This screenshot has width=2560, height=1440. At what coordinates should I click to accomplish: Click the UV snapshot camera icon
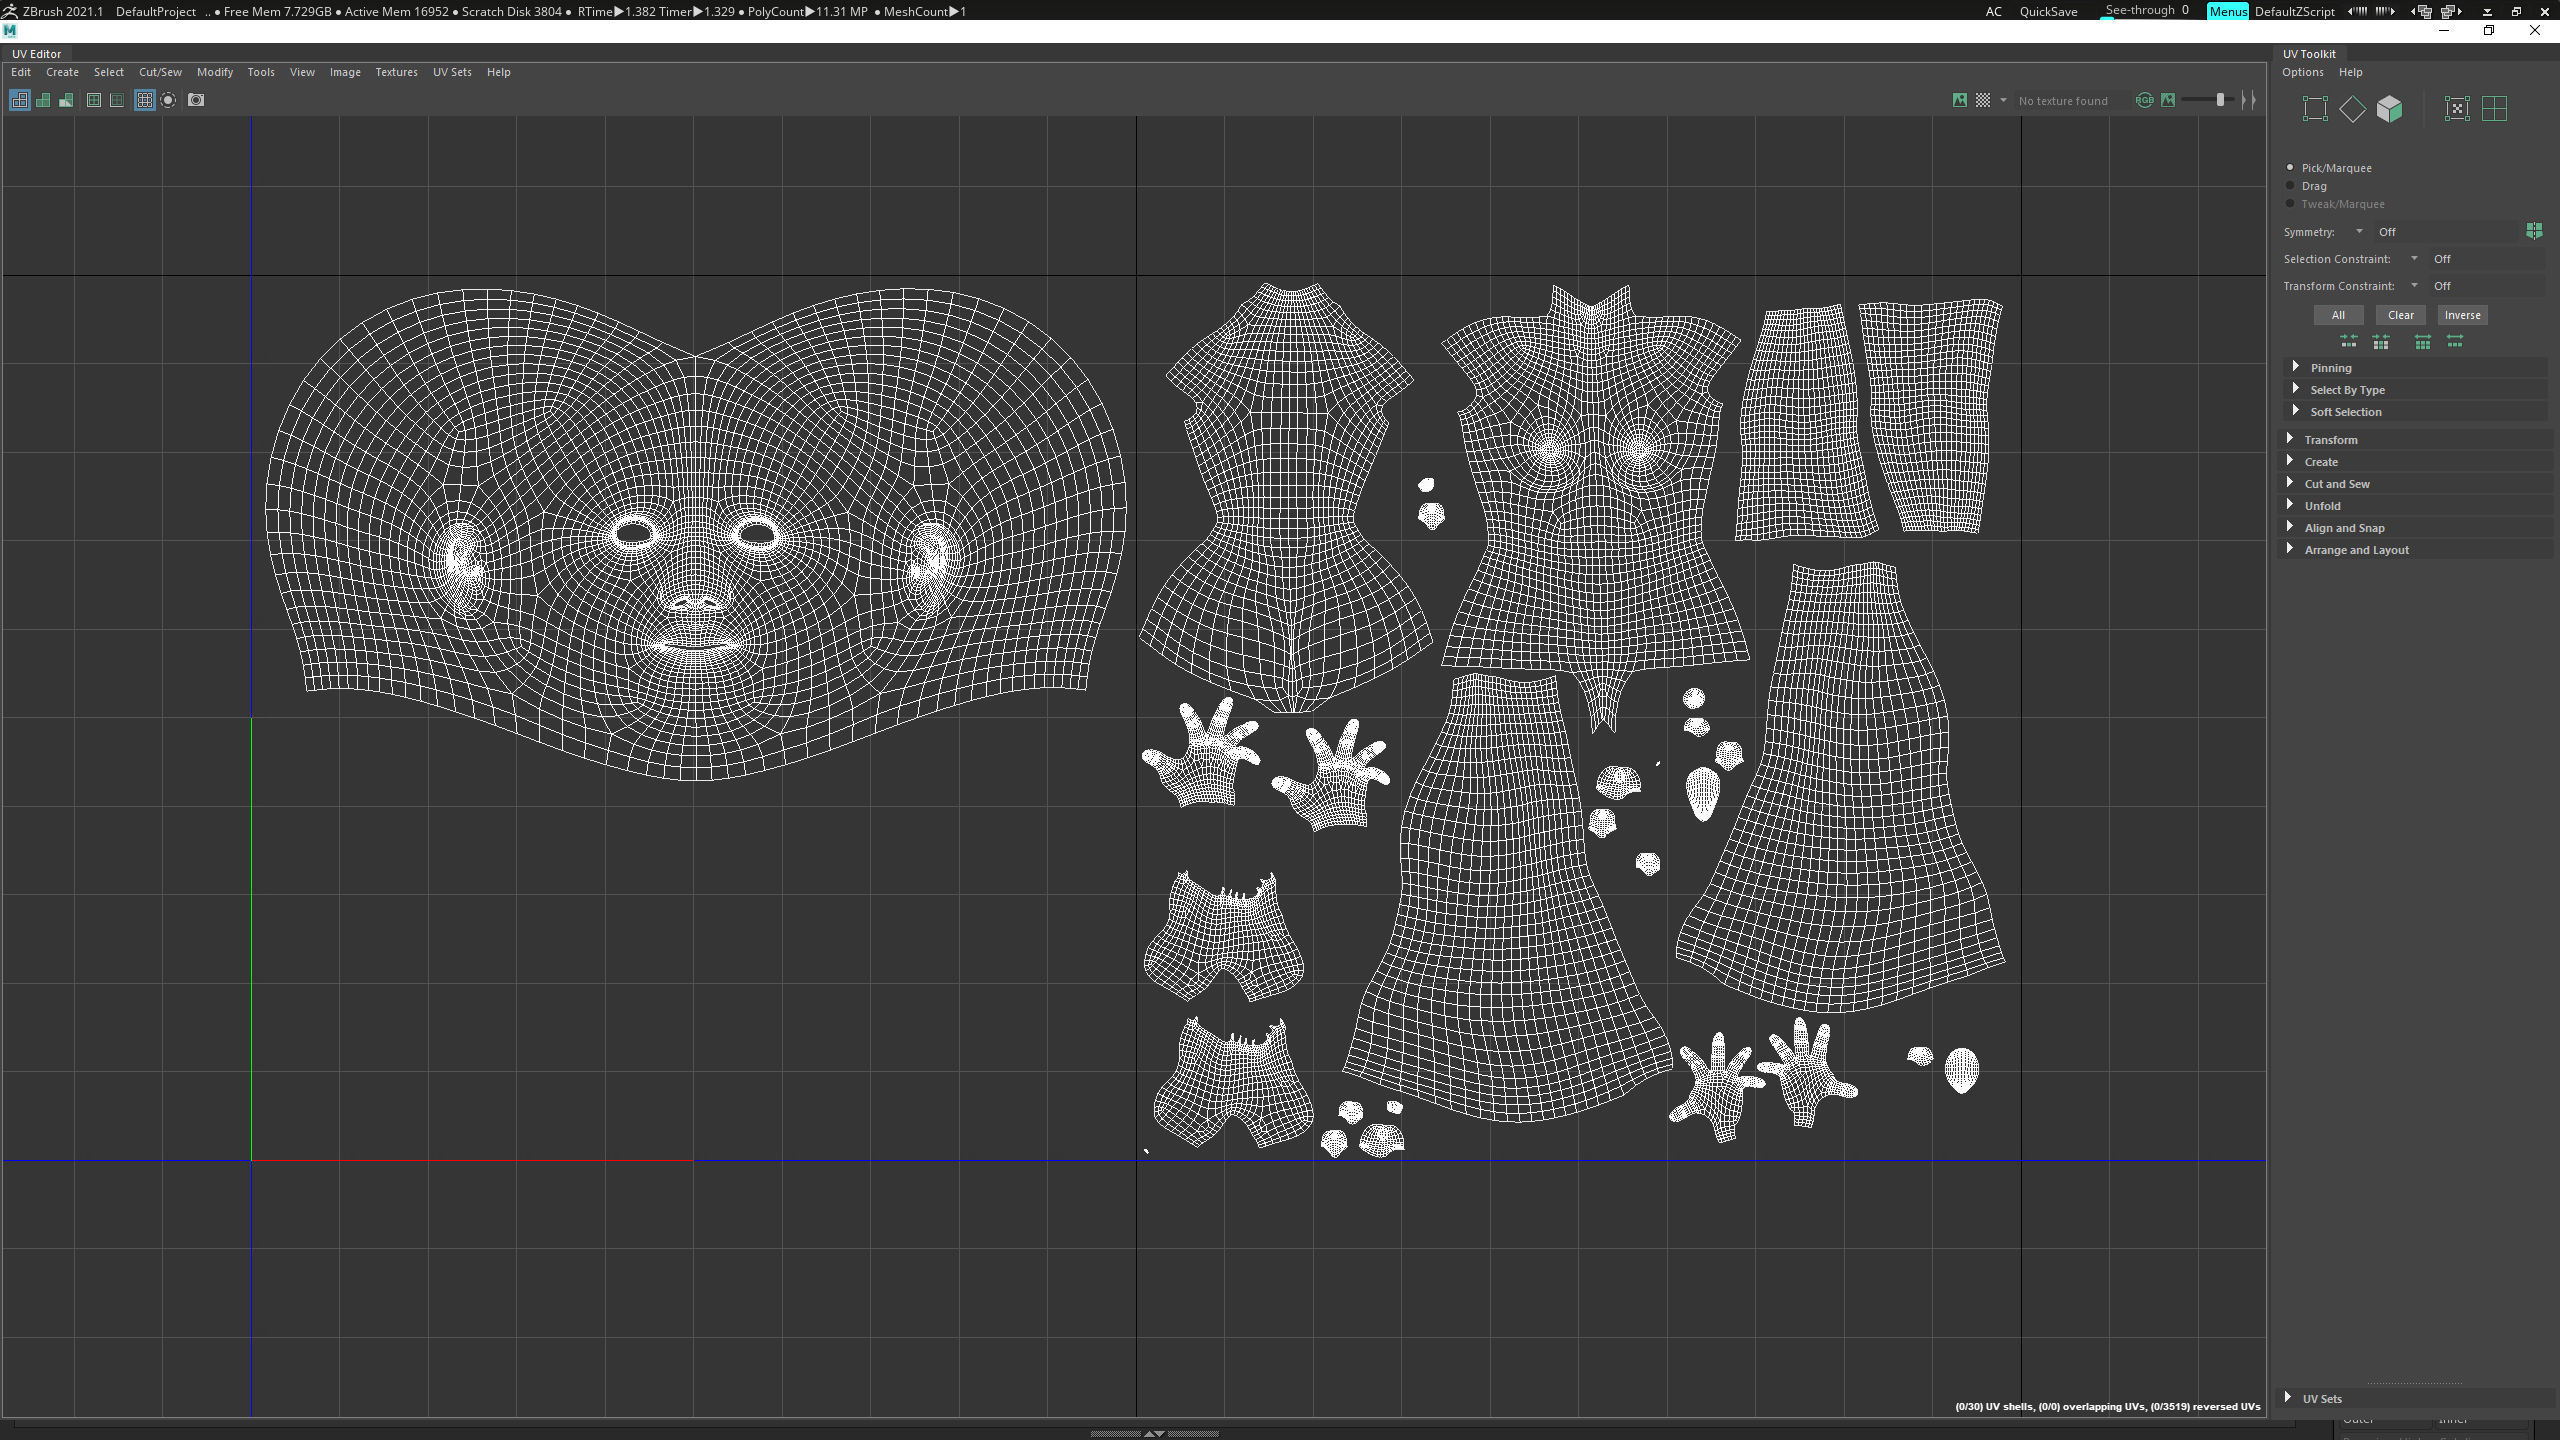tap(196, 100)
